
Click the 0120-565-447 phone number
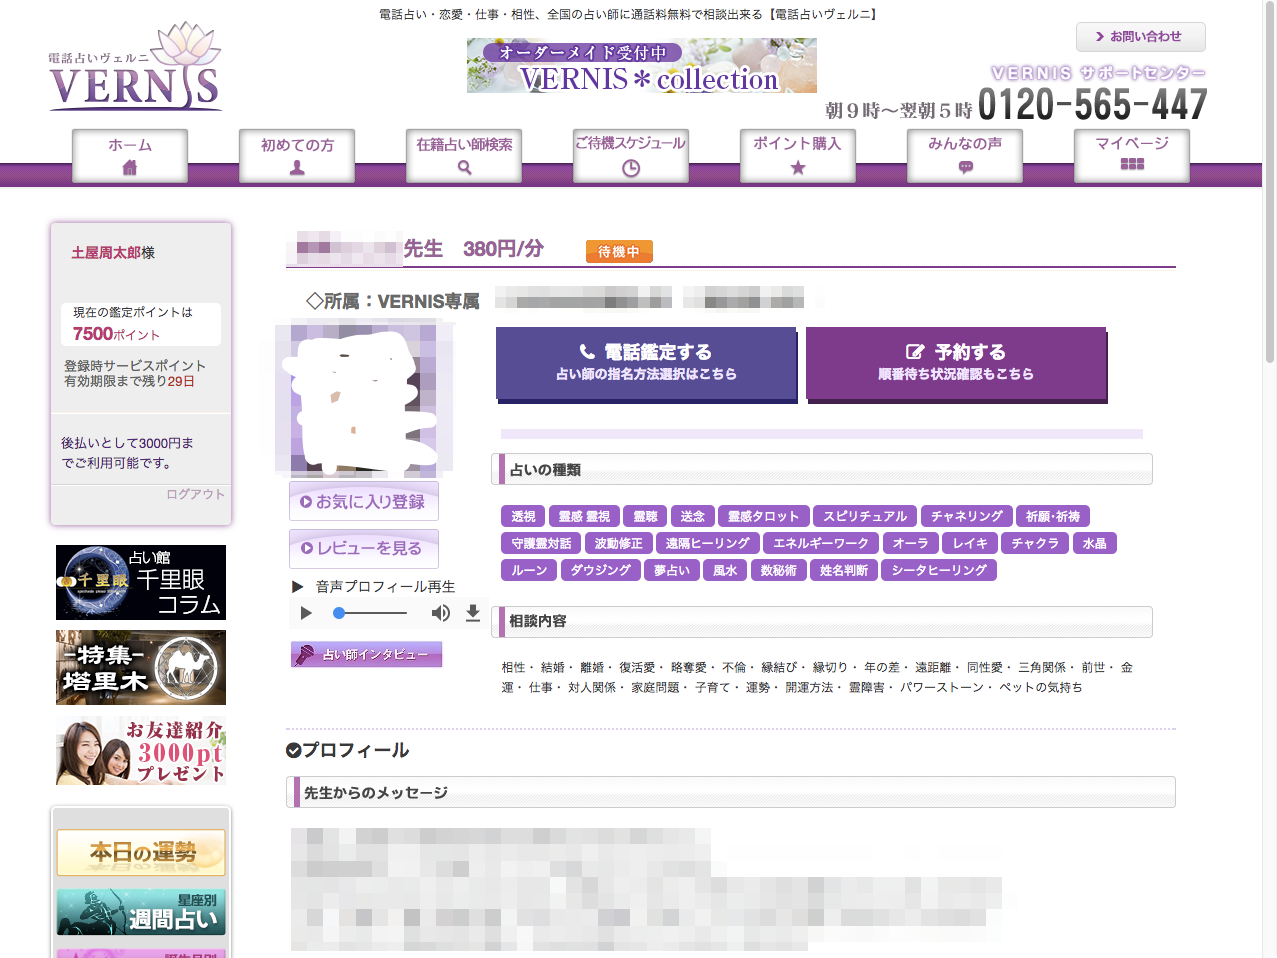1093,104
